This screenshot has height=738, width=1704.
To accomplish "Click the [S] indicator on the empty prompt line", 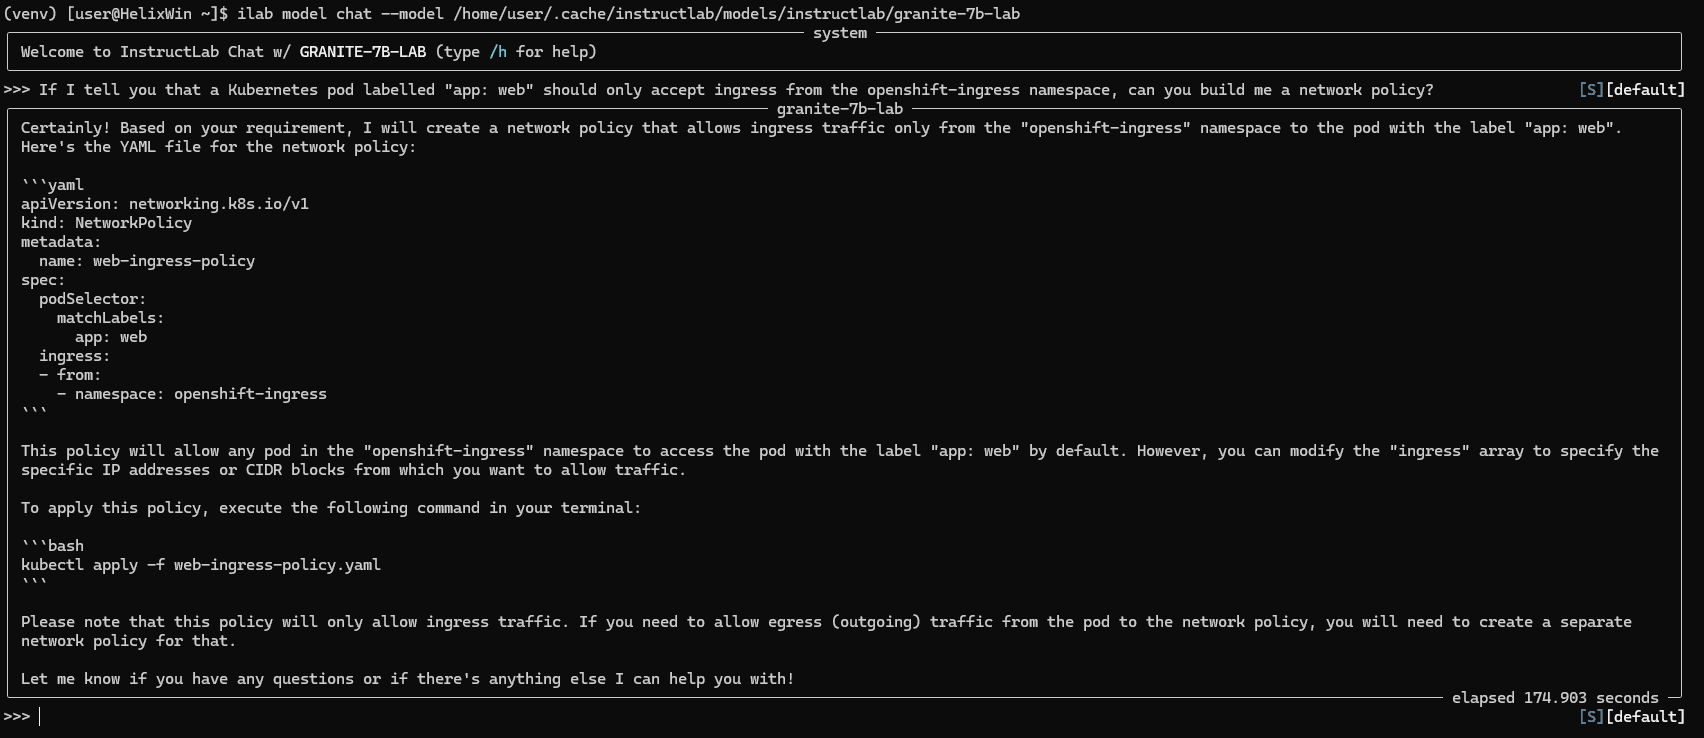I will 1591,717.
